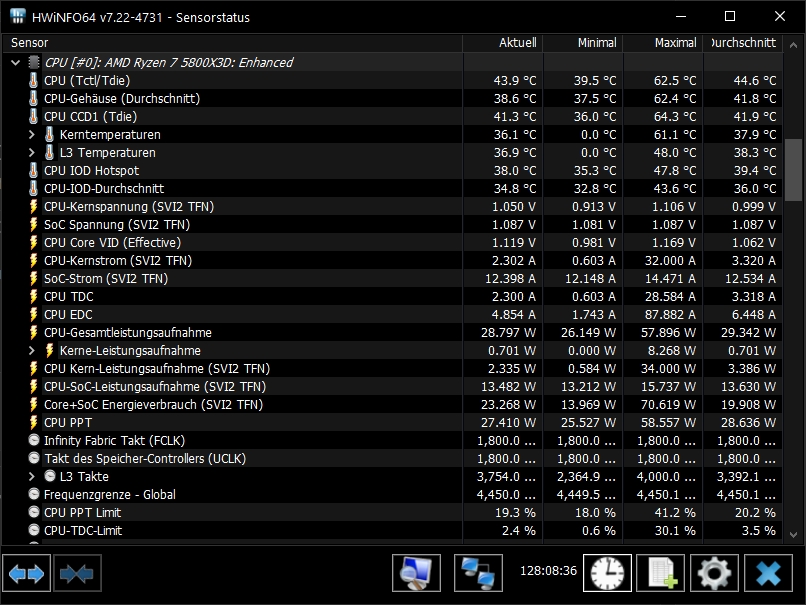Click the 70.619 W Core+SoC maximum value
Viewport: 806px width, 605px height.
[668, 405]
